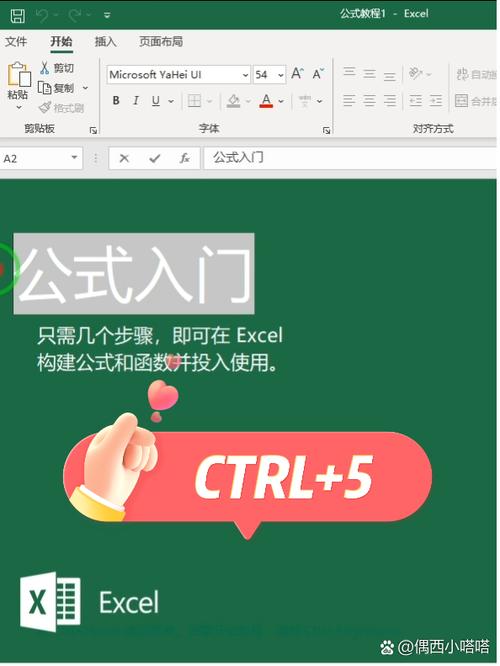500x666 pixels.
Task: Click the 粘贴 clipboard icon
Action: point(19,75)
